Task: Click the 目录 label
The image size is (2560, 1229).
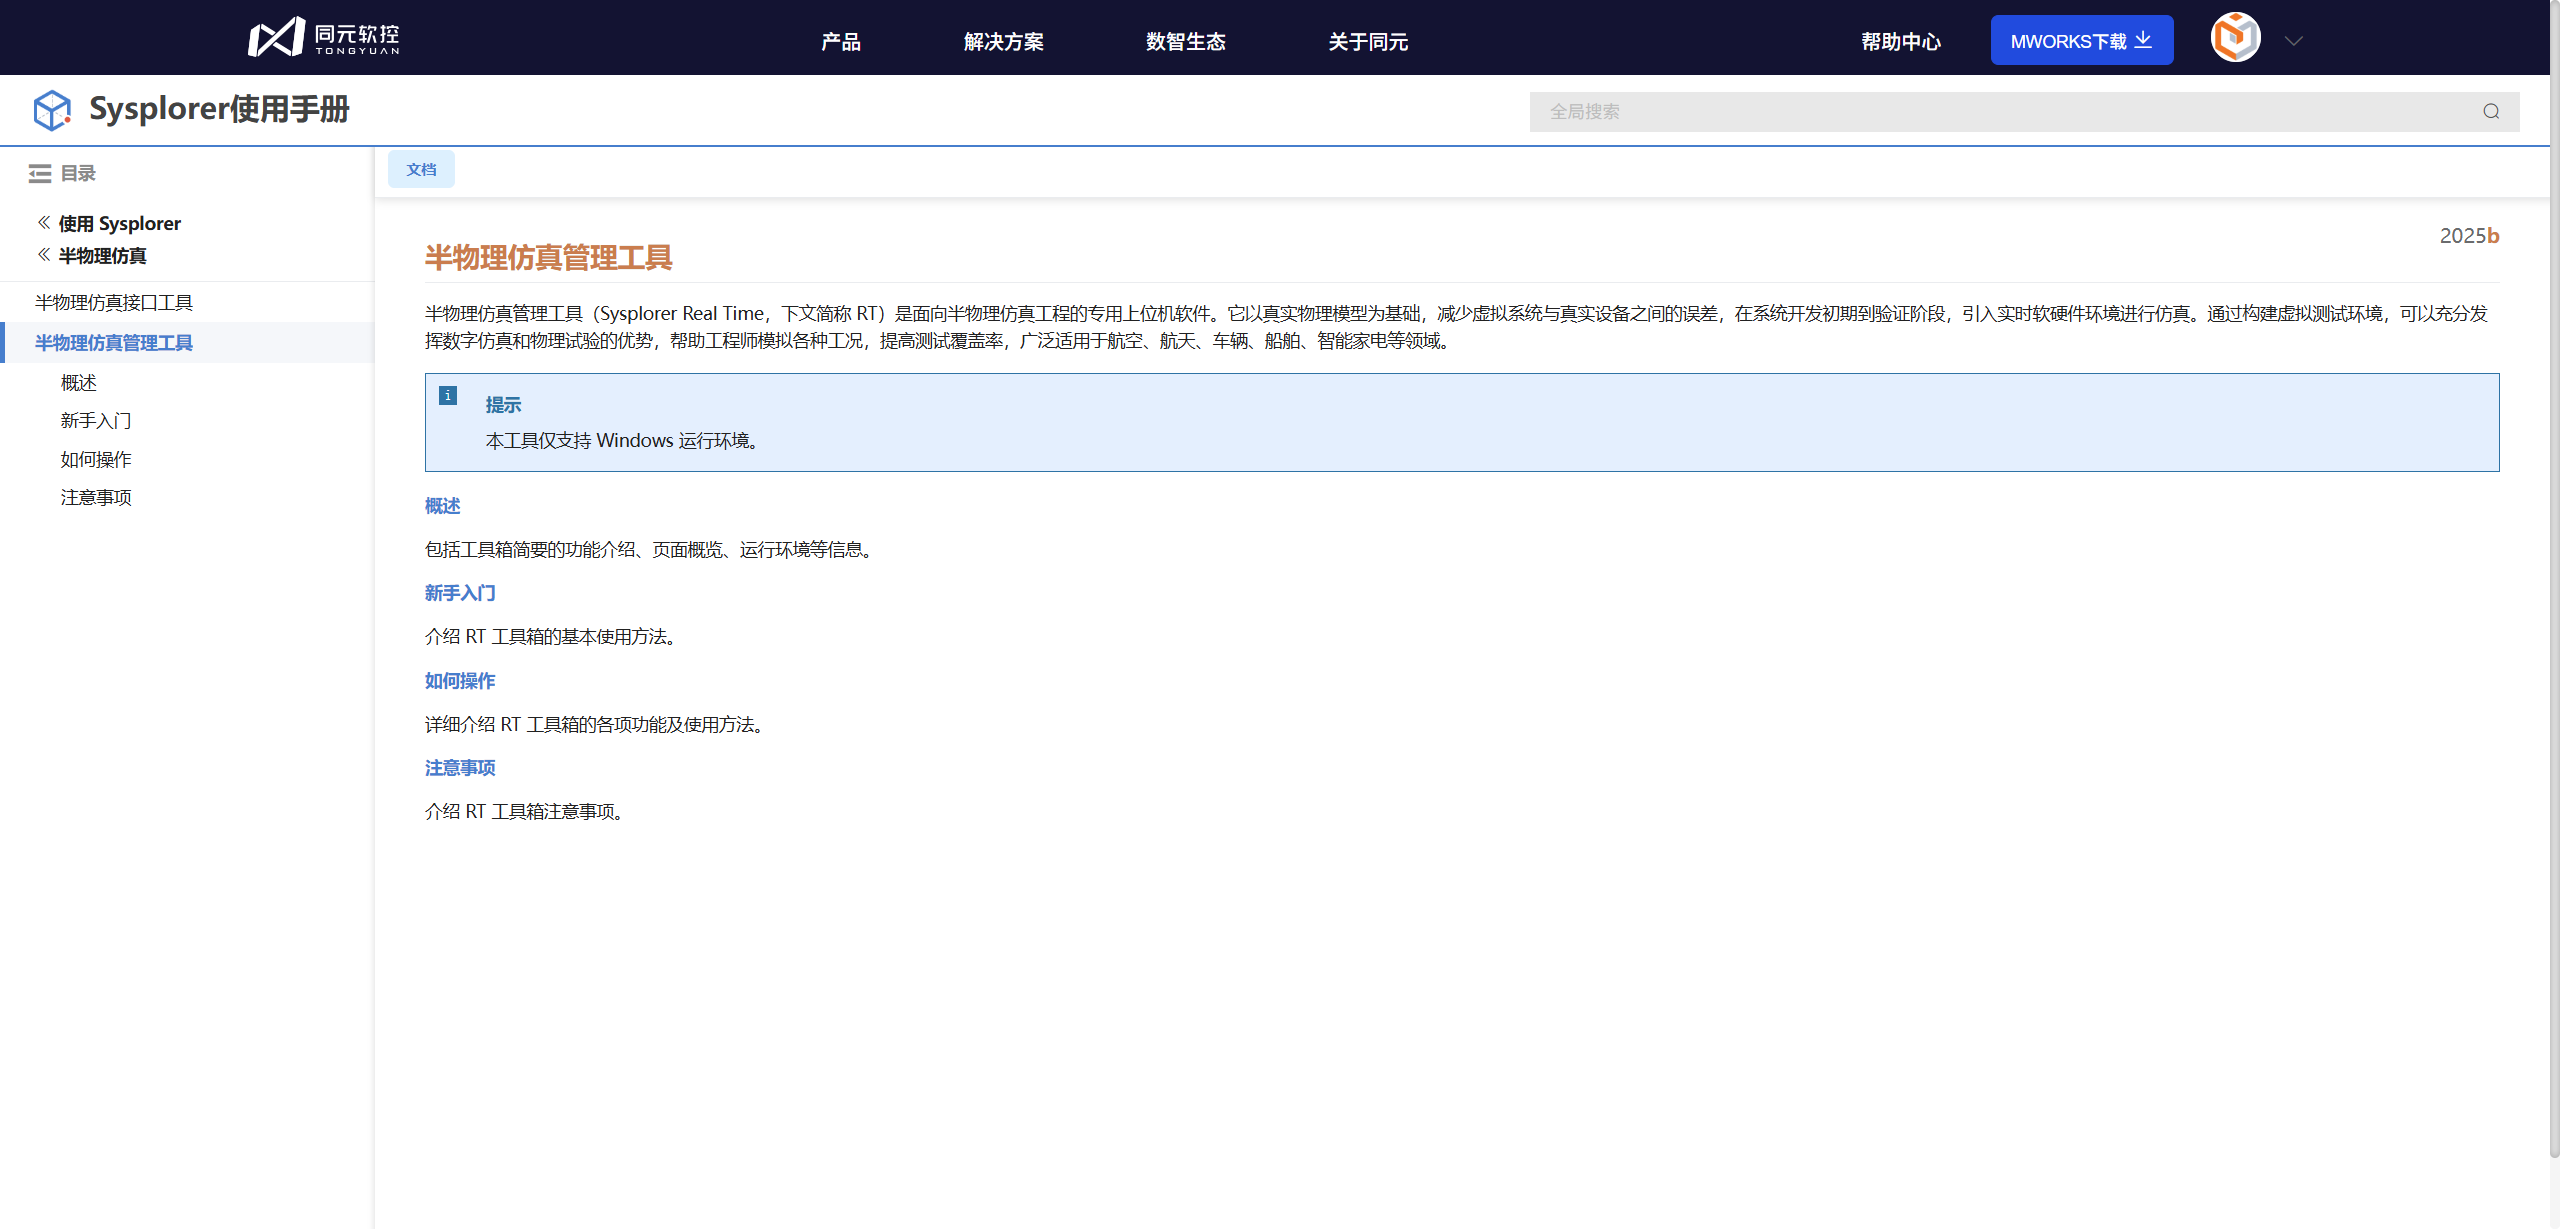Action: tap(78, 174)
